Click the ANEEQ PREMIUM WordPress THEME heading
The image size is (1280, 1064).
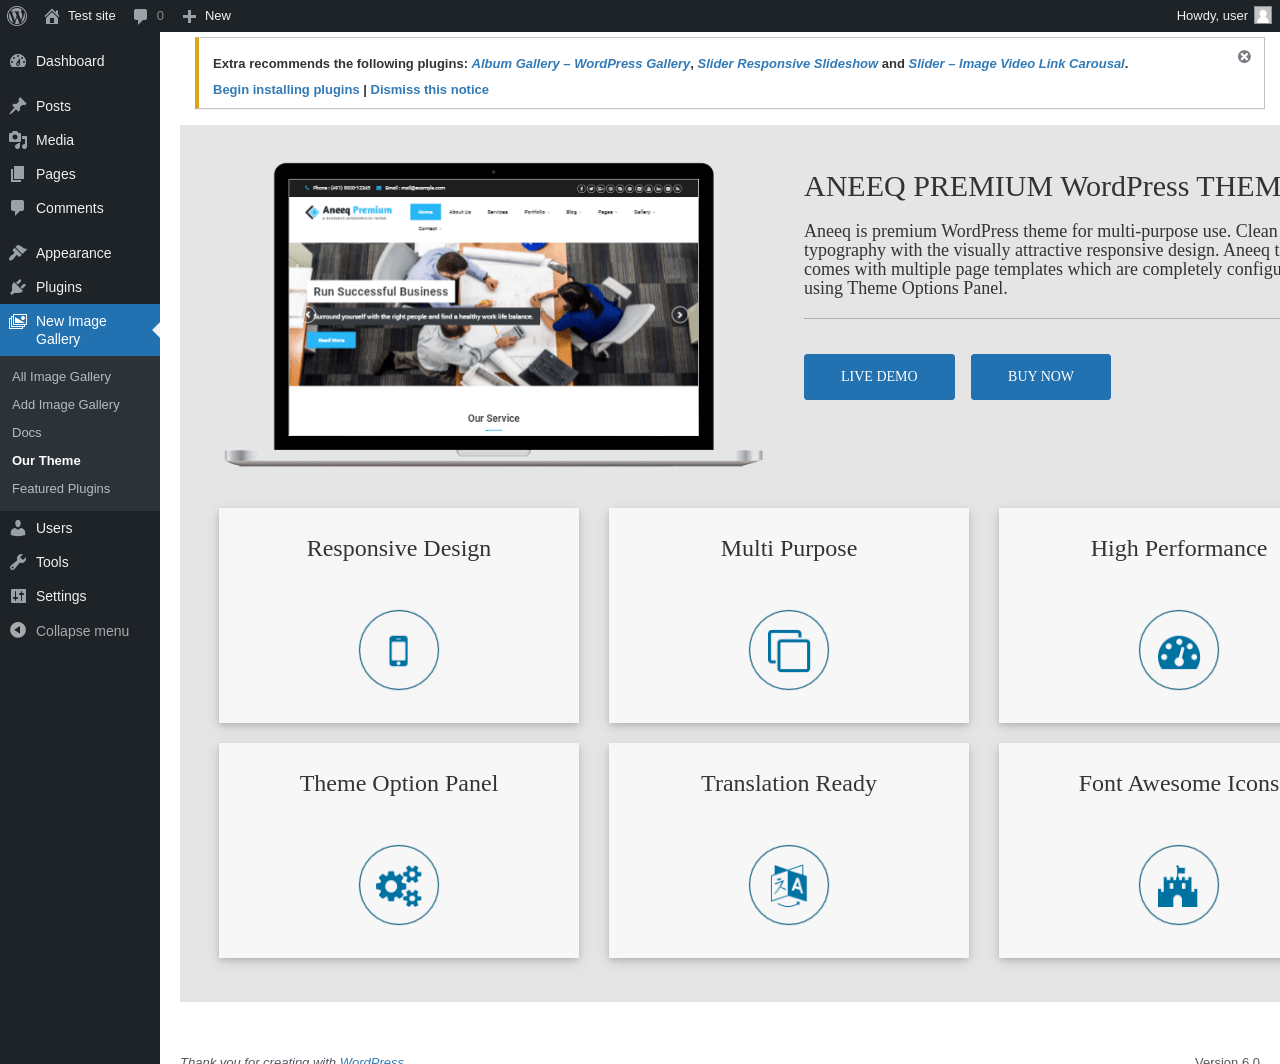[x=1042, y=187]
